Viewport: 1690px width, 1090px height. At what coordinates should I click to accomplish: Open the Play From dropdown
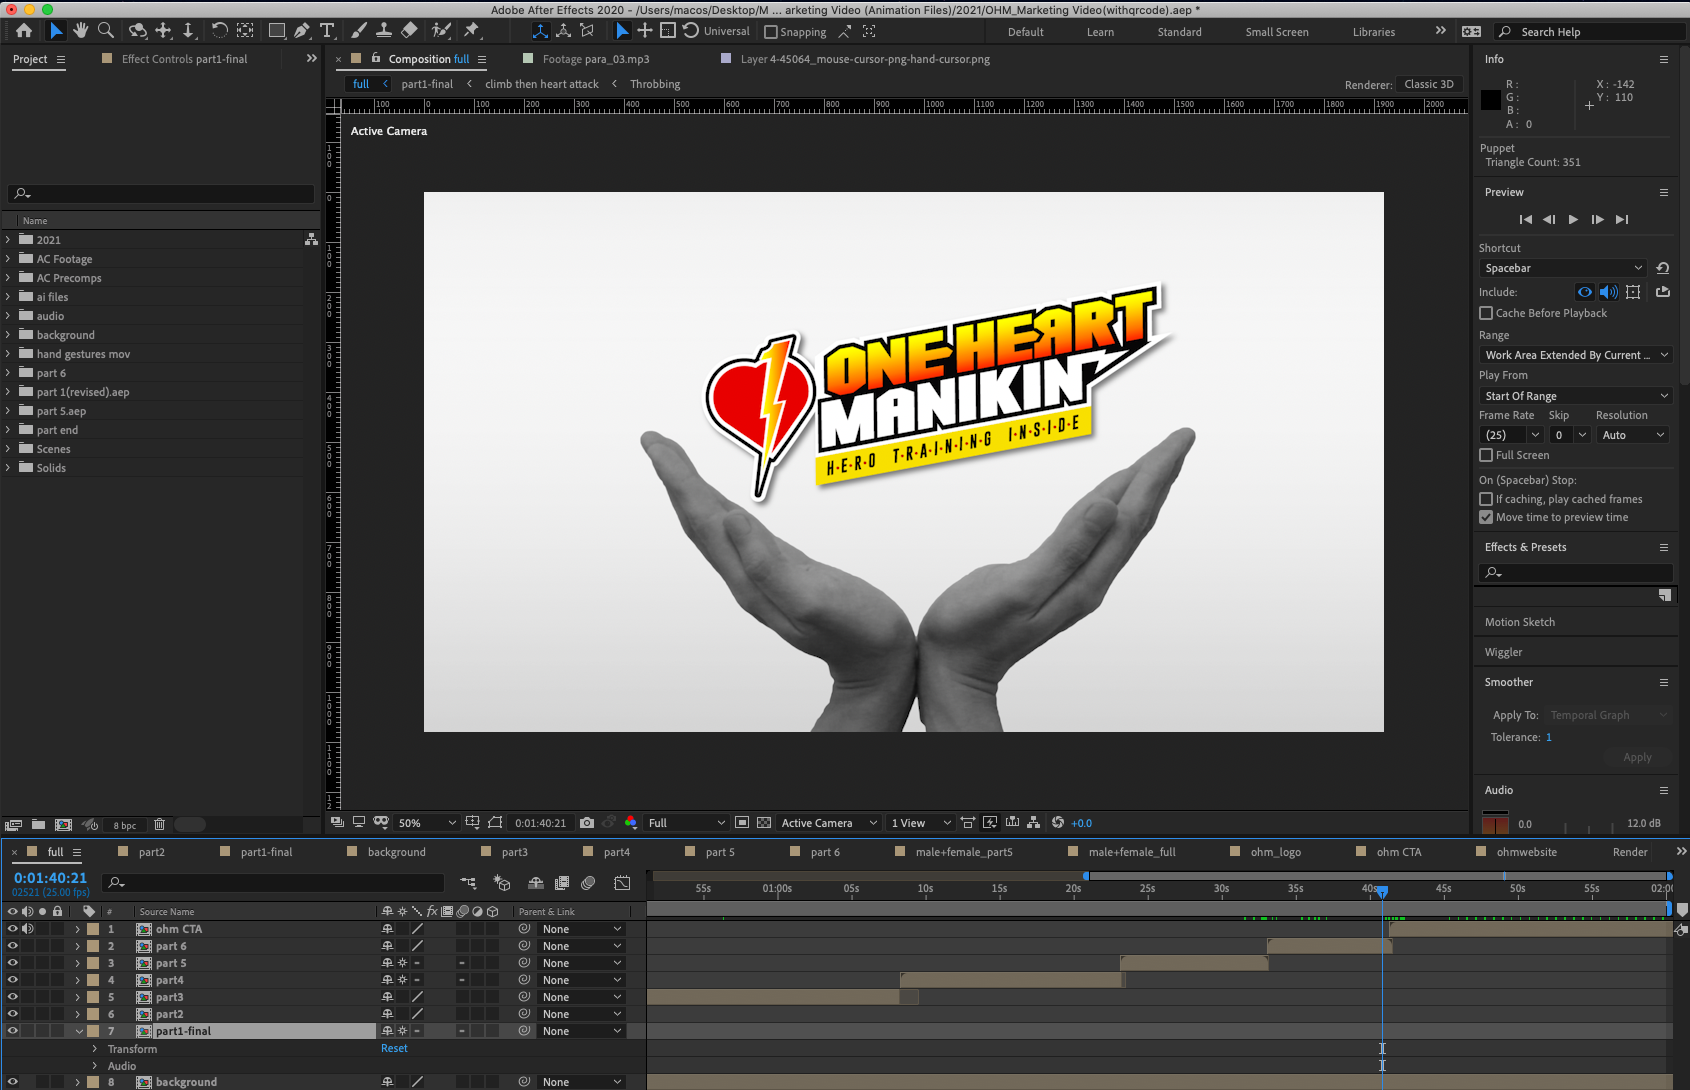click(1575, 396)
